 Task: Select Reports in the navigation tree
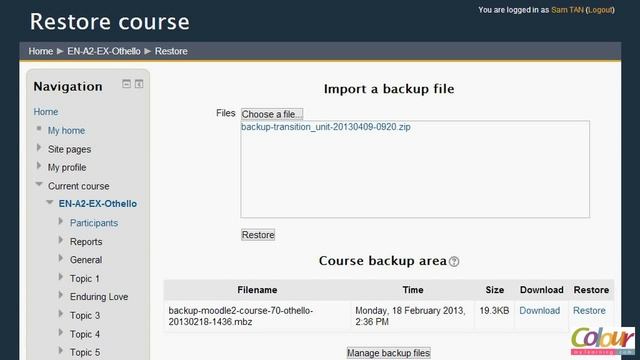(x=86, y=242)
